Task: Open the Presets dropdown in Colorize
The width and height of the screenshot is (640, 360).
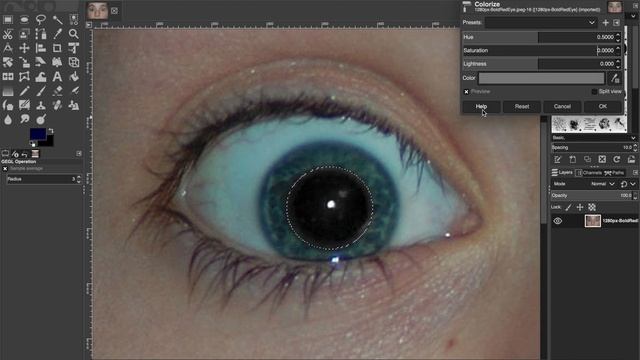Action: click(541, 22)
